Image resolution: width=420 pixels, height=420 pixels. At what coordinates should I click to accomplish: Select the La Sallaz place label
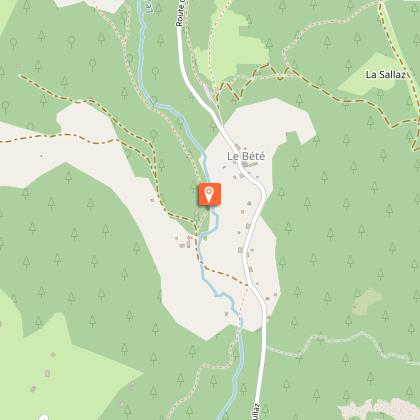pyautogui.click(x=386, y=75)
